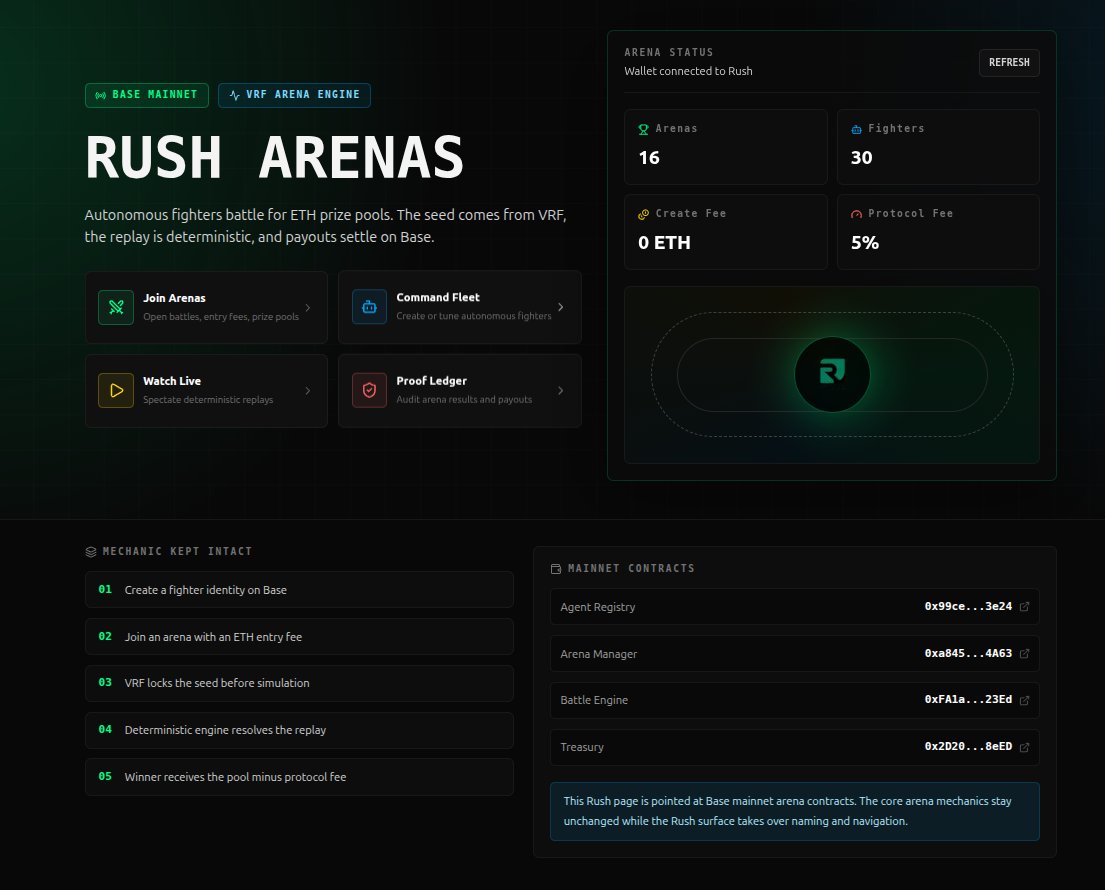Click the trophy icon beside Arenas
1105x890 pixels.
pyautogui.click(x=643, y=129)
